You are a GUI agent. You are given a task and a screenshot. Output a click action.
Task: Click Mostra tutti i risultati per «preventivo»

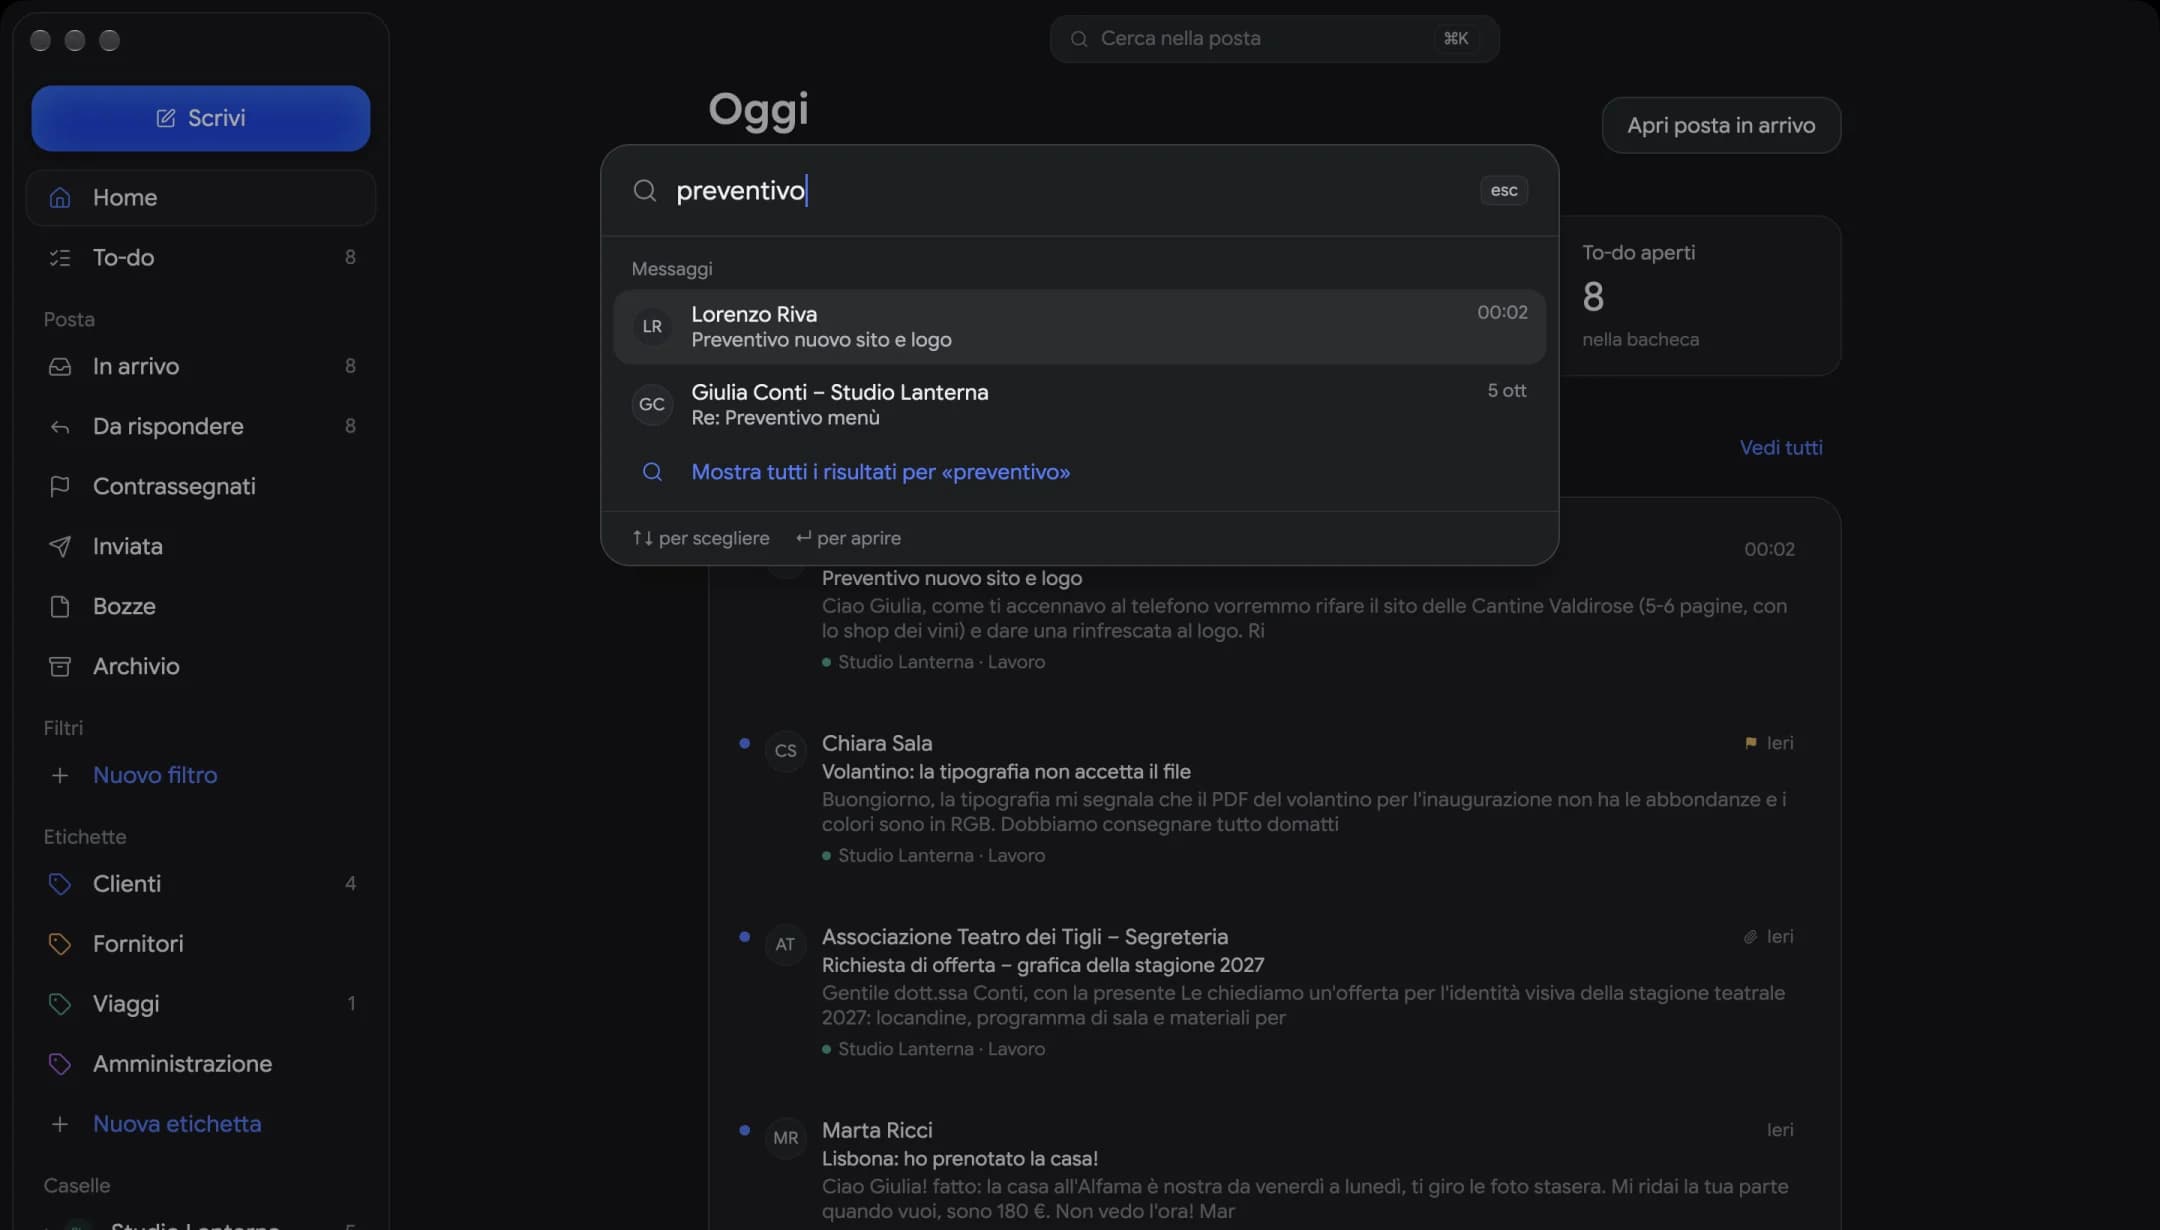(880, 472)
